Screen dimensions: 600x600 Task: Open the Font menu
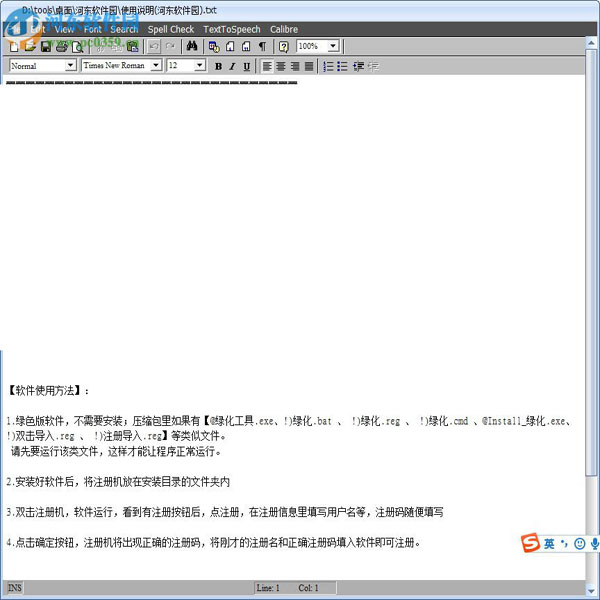click(93, 29)
